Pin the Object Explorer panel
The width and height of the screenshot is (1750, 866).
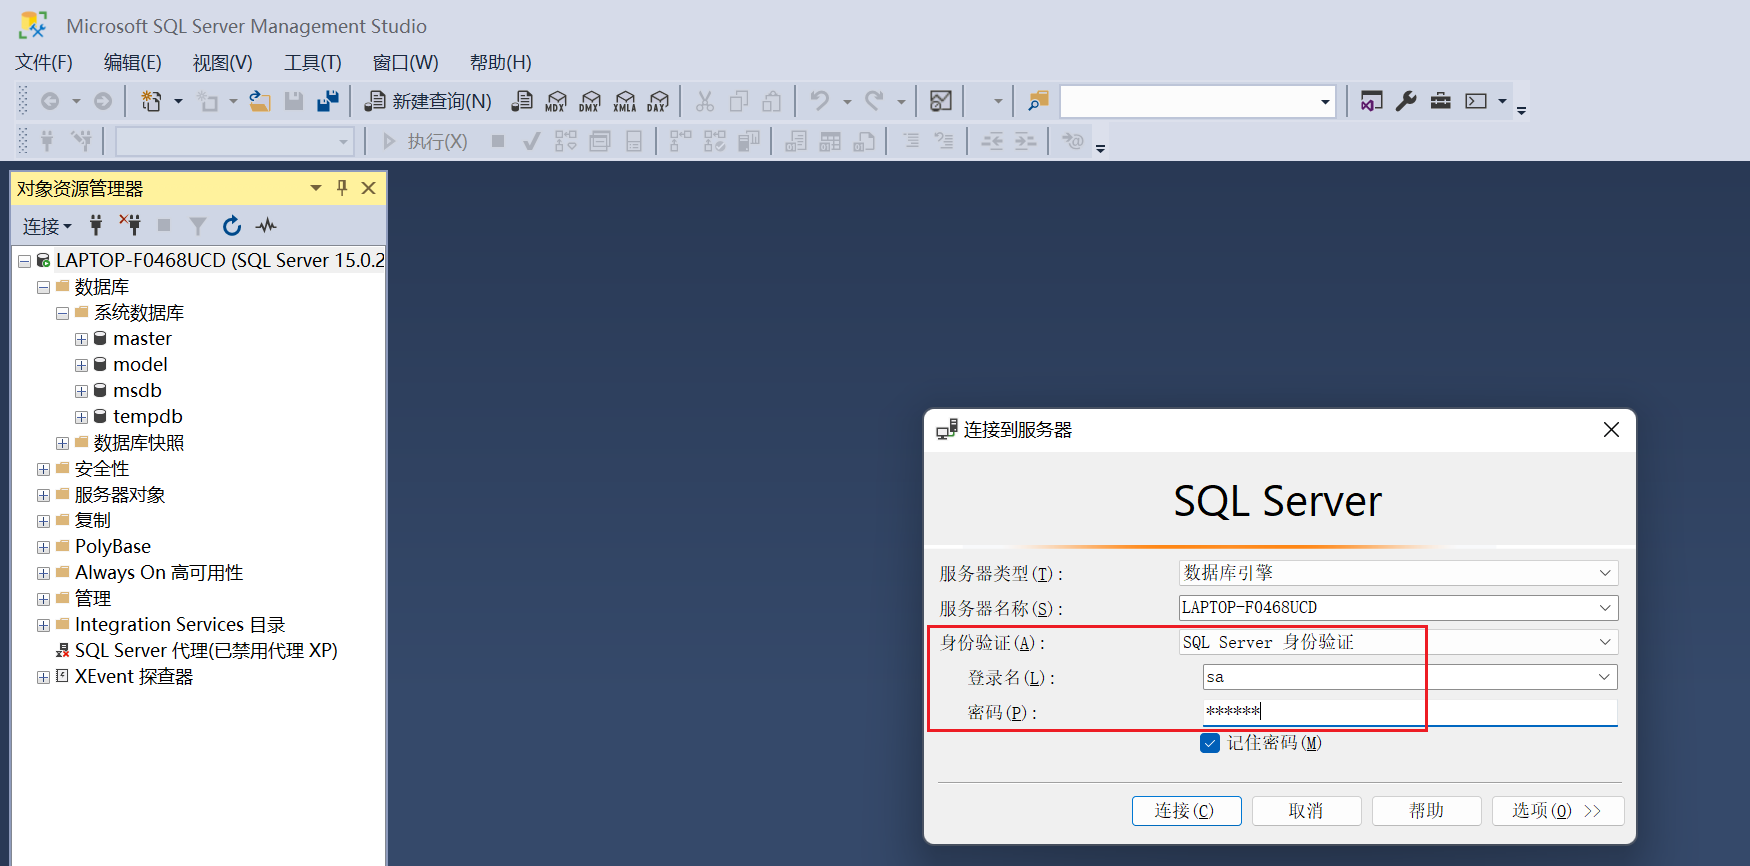(342, 188)
